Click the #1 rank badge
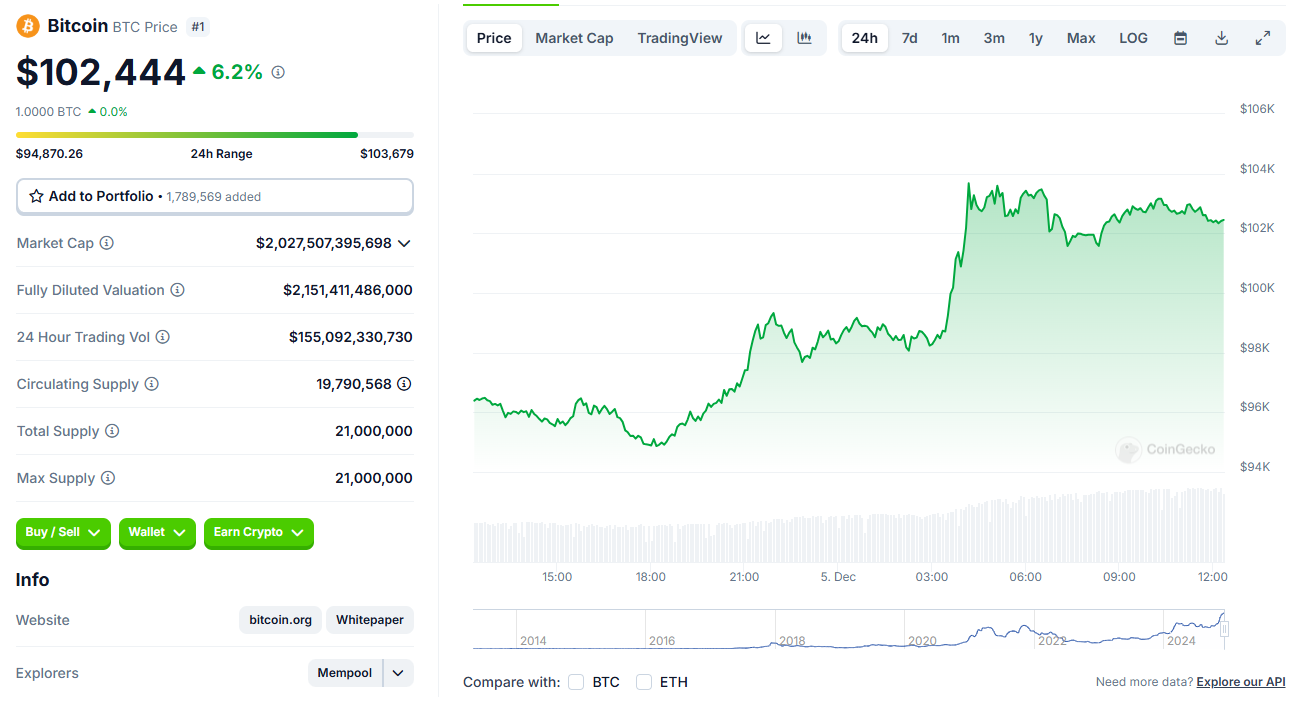The image size is (1300, 701). (x=198, y=27)
